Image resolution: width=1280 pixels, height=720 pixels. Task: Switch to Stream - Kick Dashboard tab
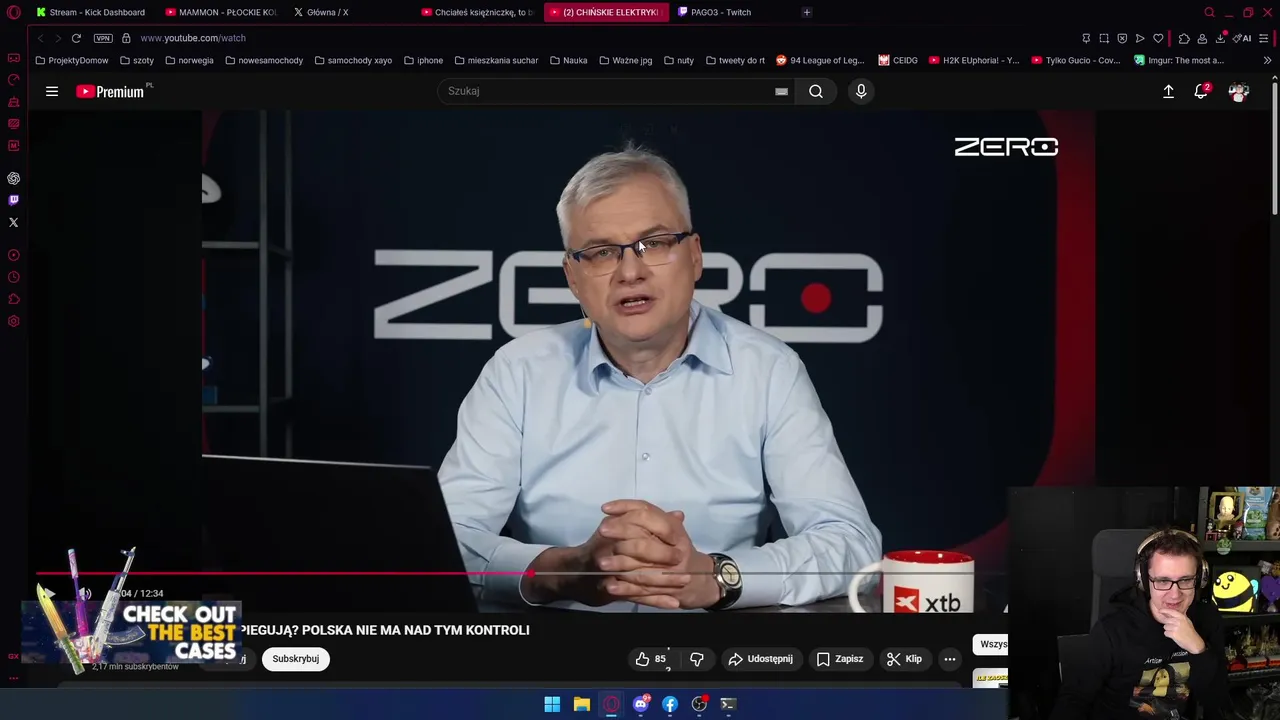pos(90,12)
